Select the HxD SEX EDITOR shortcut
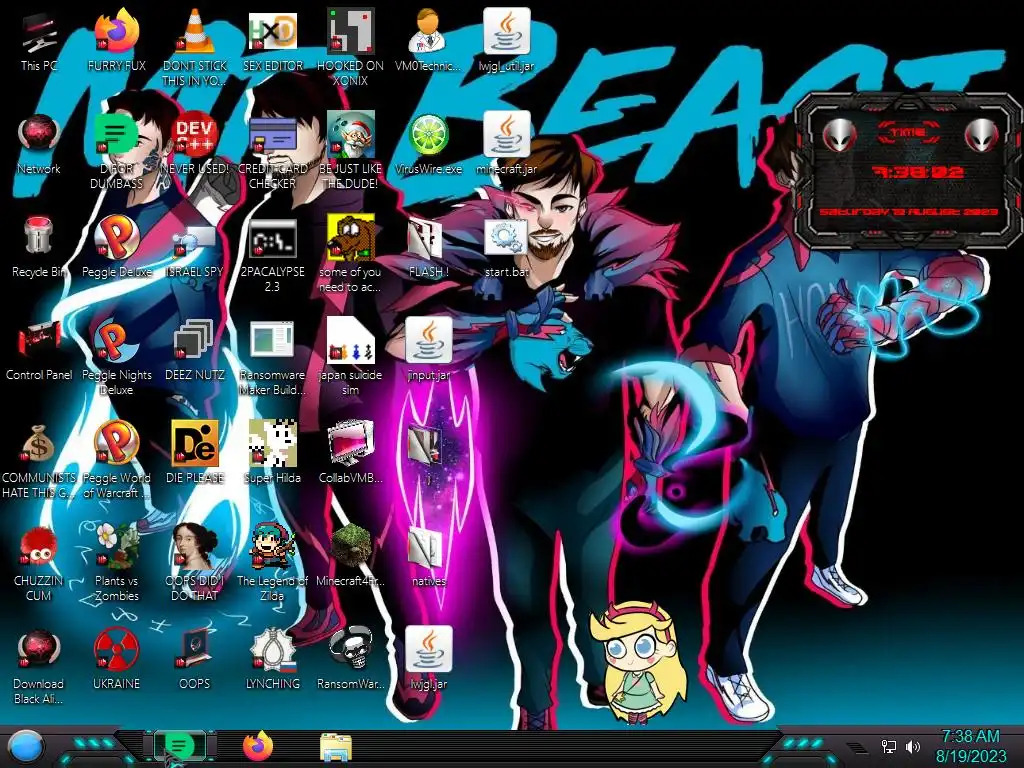The width and height of the screenshot is (1024, 768). click(272, 42)
